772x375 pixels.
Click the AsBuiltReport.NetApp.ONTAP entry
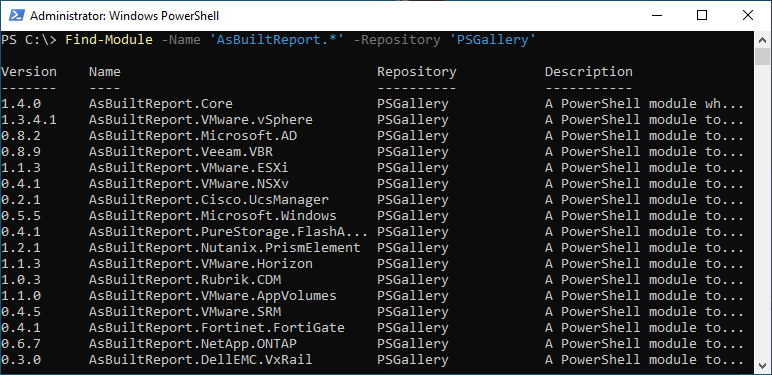click(193, 344)
